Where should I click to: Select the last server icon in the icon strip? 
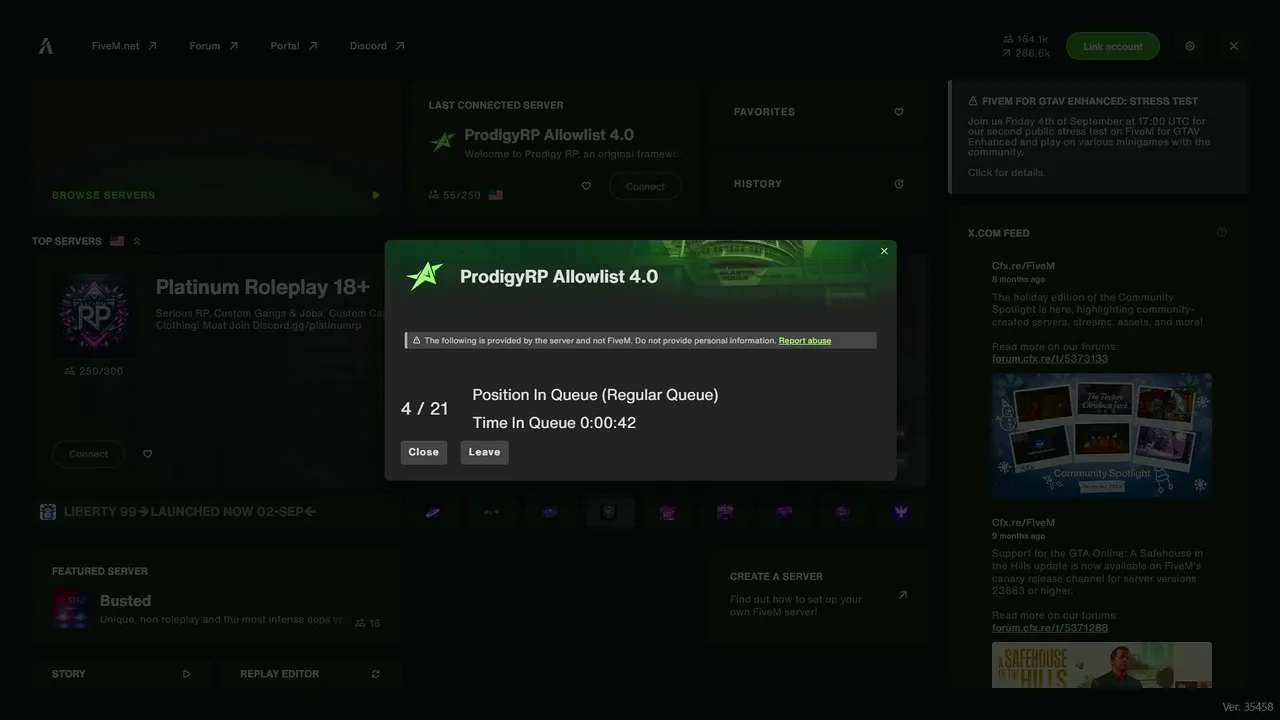(902, 512)
